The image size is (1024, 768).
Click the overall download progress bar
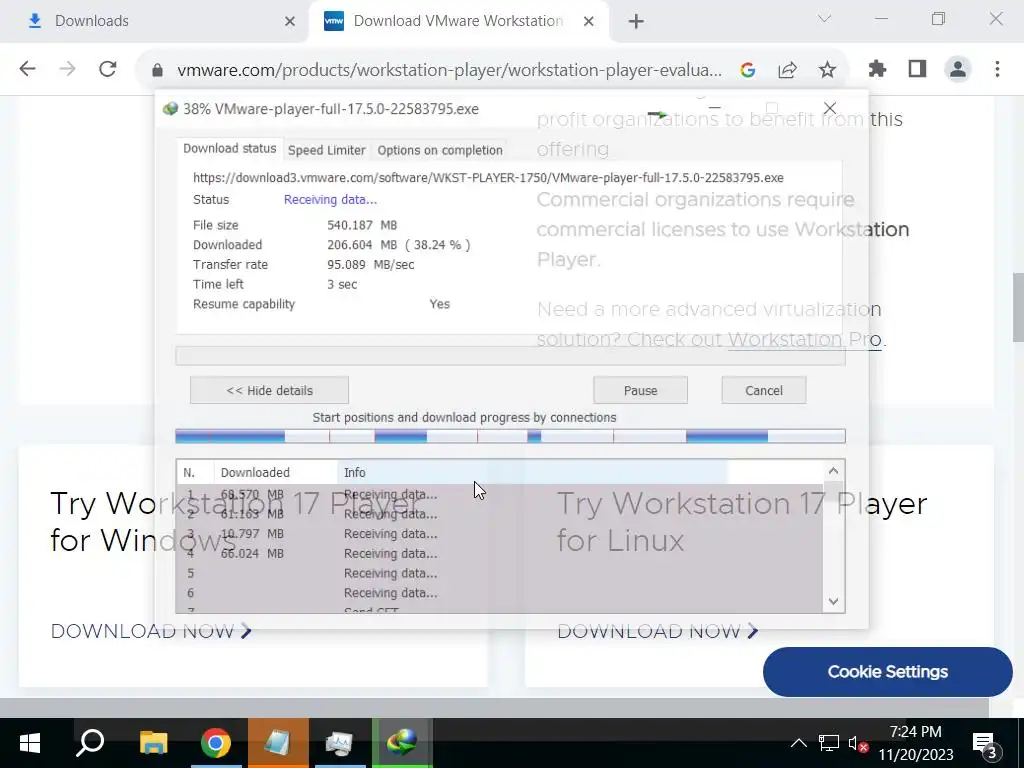[510, 356]
